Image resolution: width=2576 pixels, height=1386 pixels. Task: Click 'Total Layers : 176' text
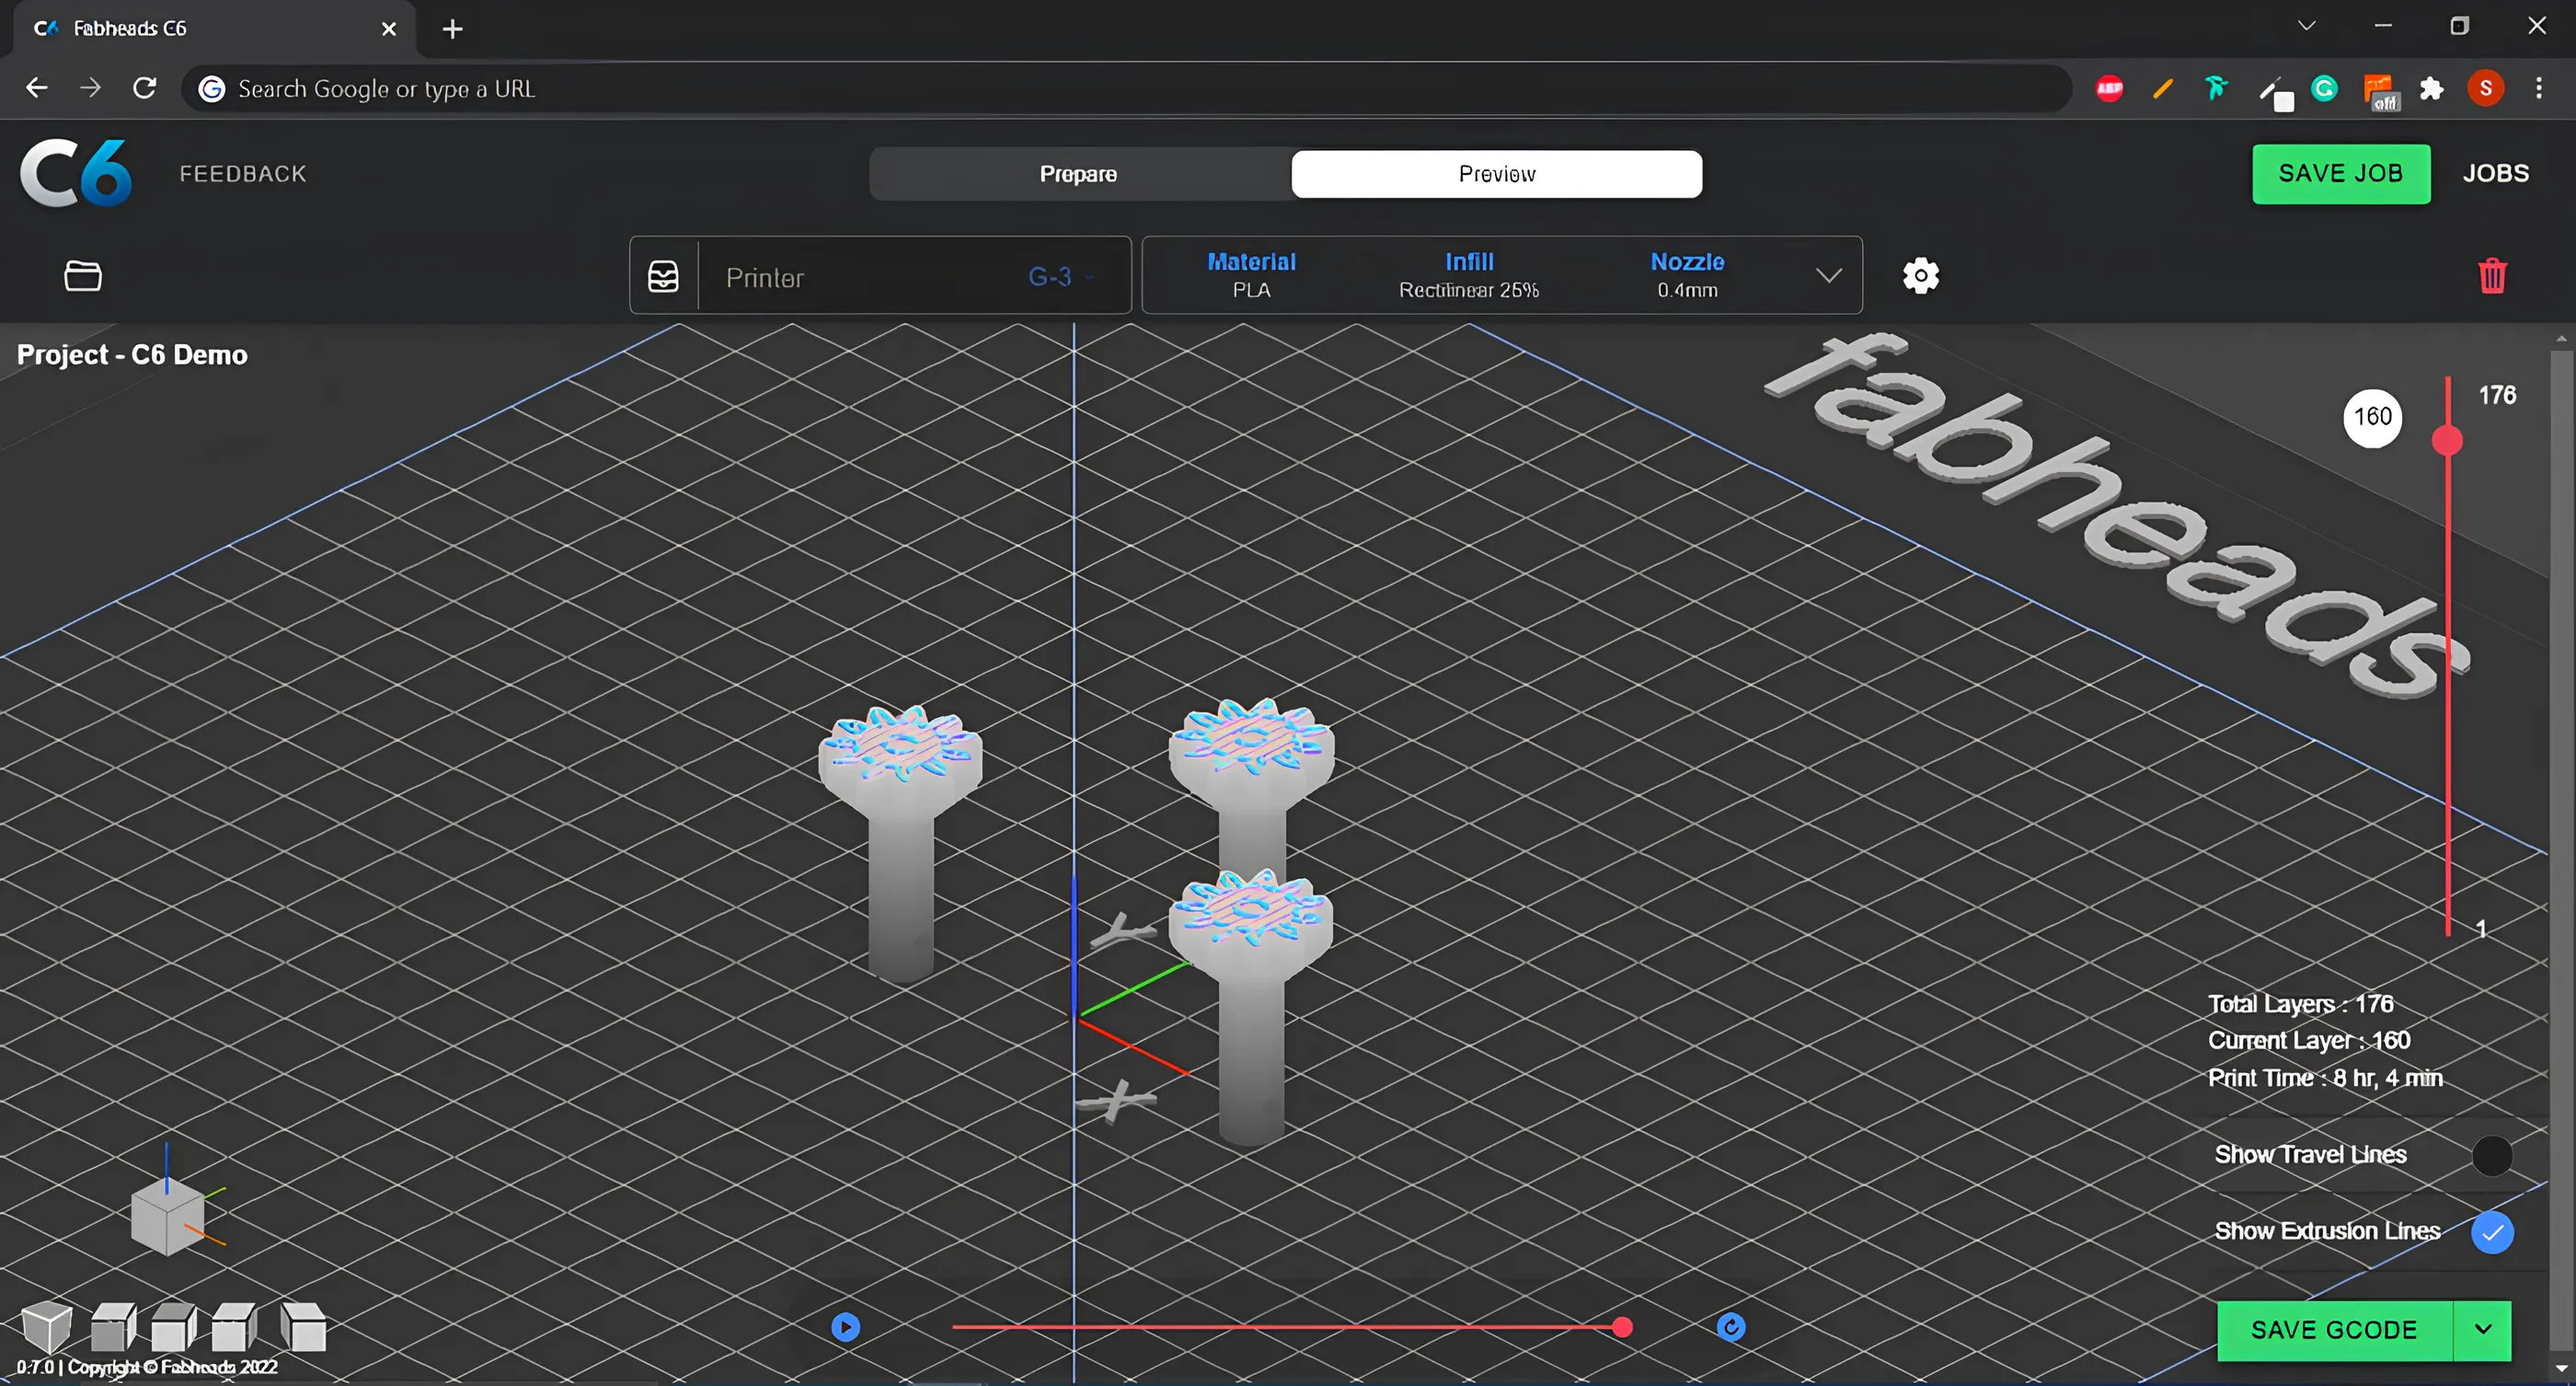[x=2300, y=1003]
